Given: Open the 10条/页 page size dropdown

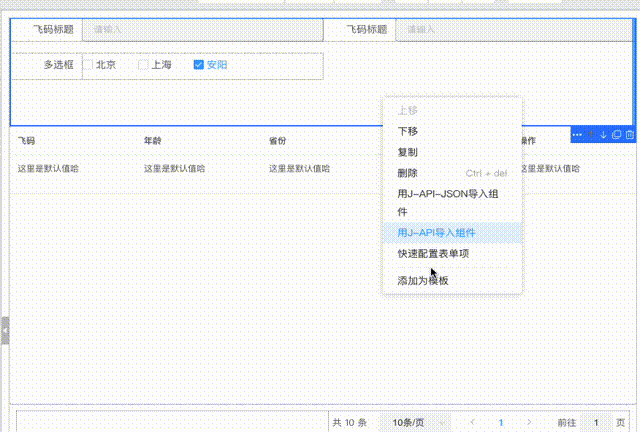Looking at the screenshot, I should click(408, 423).
